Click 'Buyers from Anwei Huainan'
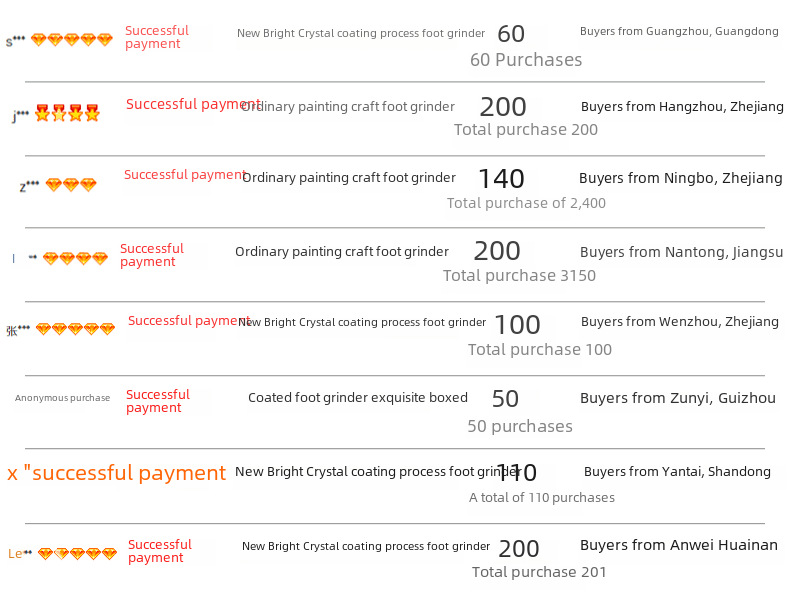 point(678,545)
